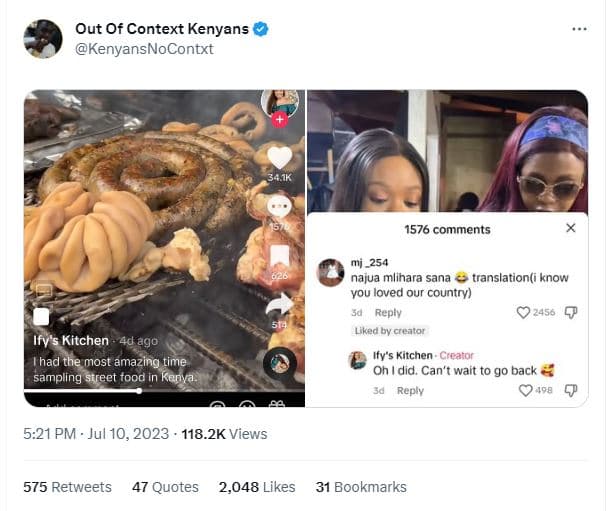The image size is (613, 511).
Task: Open the tweet's three-dot more menu
Action: (x=579, y=29)
